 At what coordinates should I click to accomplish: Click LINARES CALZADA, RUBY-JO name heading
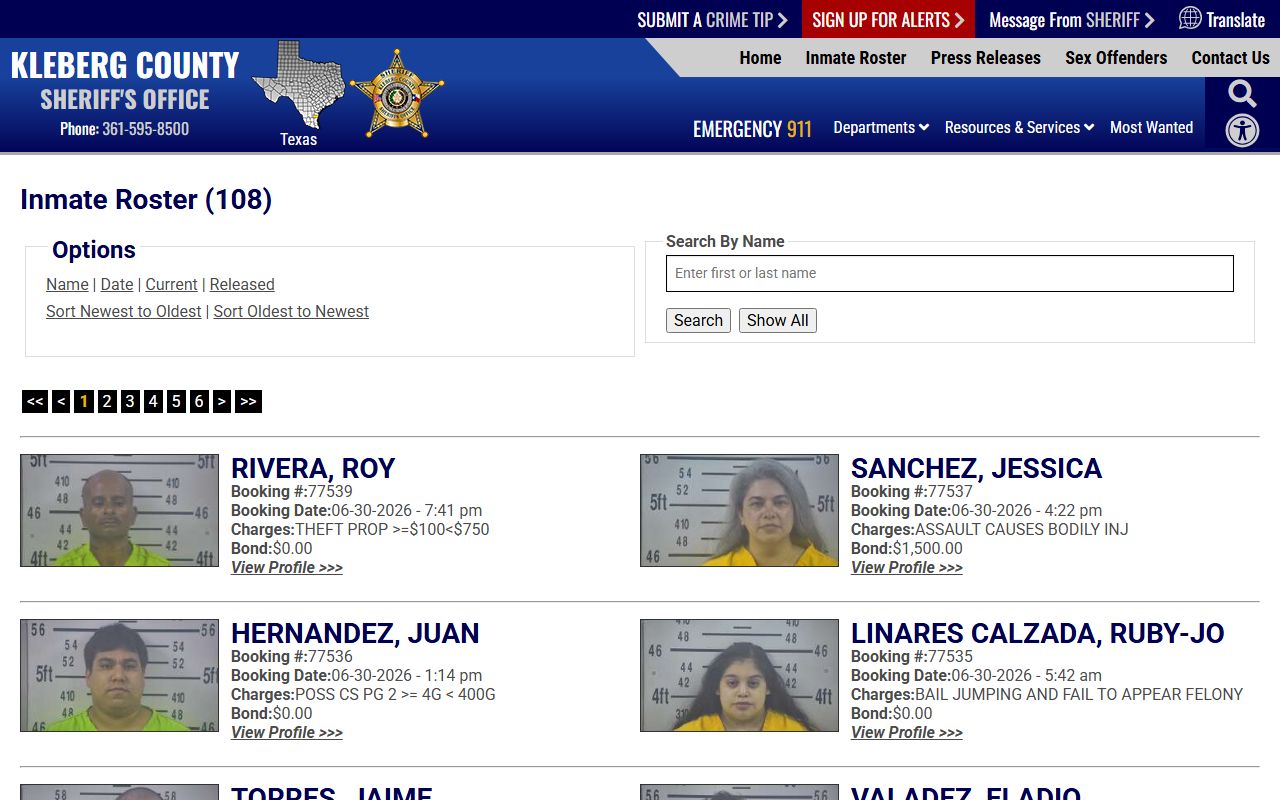coord(1038,633)
